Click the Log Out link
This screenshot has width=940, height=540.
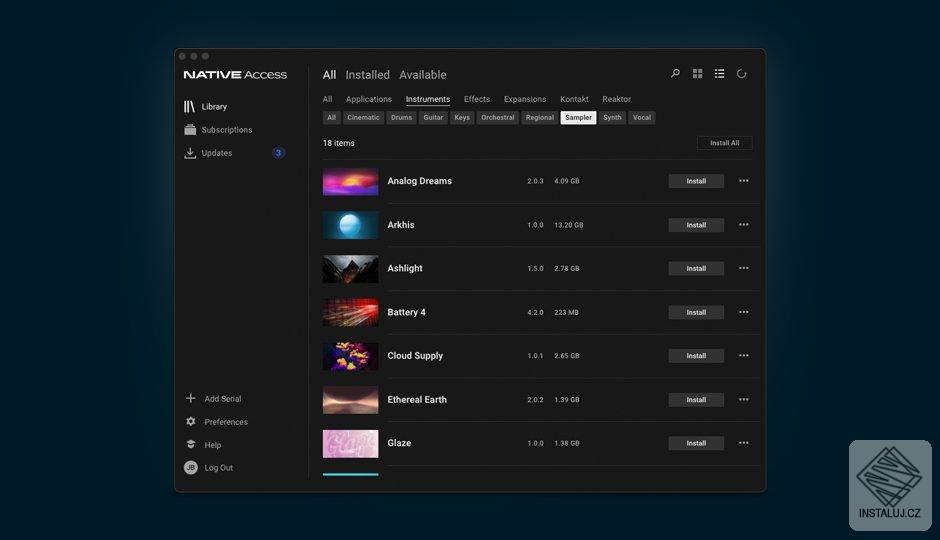(219, 467)
